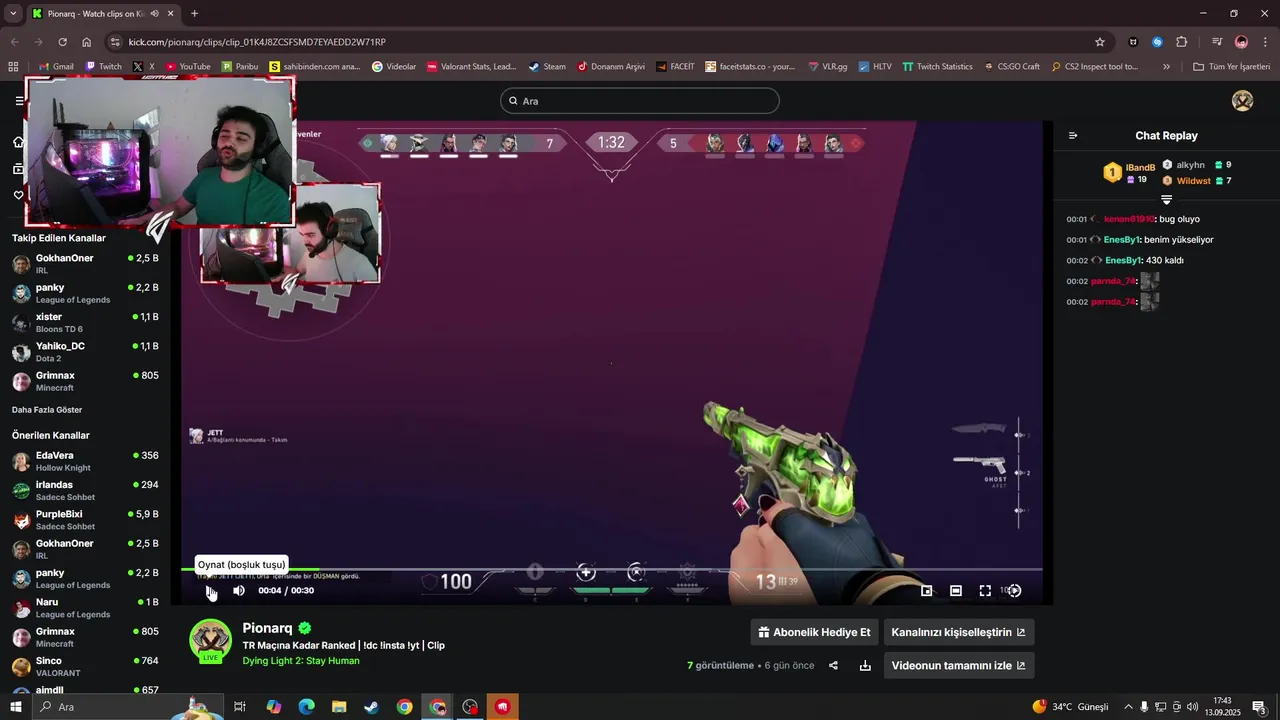Mute the tab with audio icon
This screenshot has width=1280, height=720.
(154, 14)
